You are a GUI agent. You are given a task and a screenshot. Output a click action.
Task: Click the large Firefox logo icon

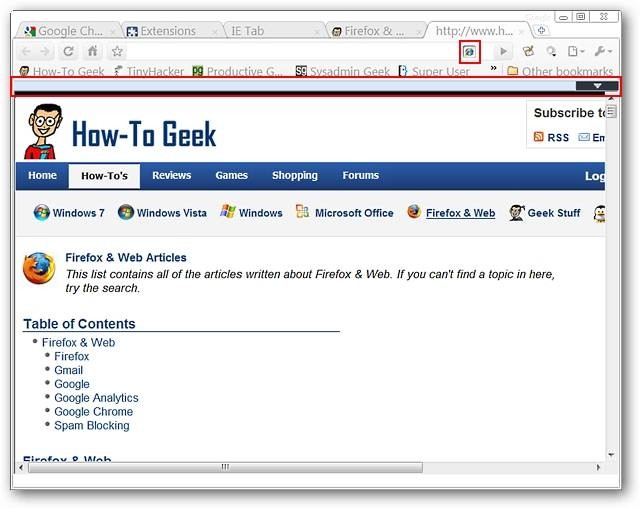(x=39, y=268)
